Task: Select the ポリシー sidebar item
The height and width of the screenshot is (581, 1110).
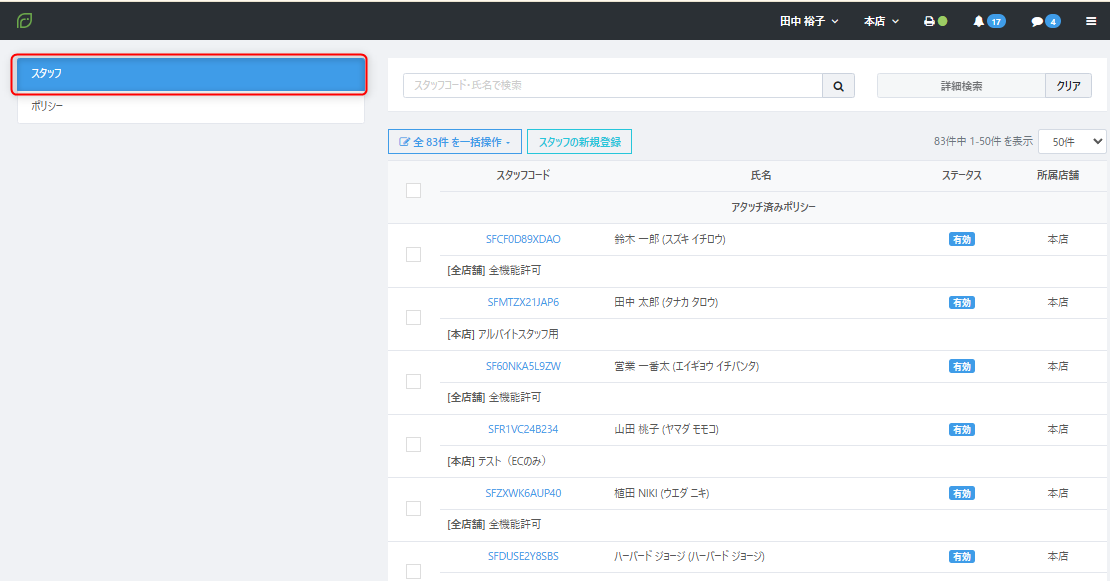Action: coord(190,106)
